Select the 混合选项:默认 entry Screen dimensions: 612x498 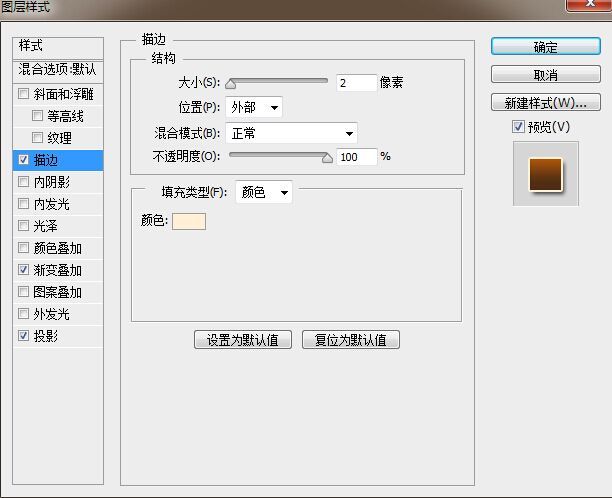(58, 71)
